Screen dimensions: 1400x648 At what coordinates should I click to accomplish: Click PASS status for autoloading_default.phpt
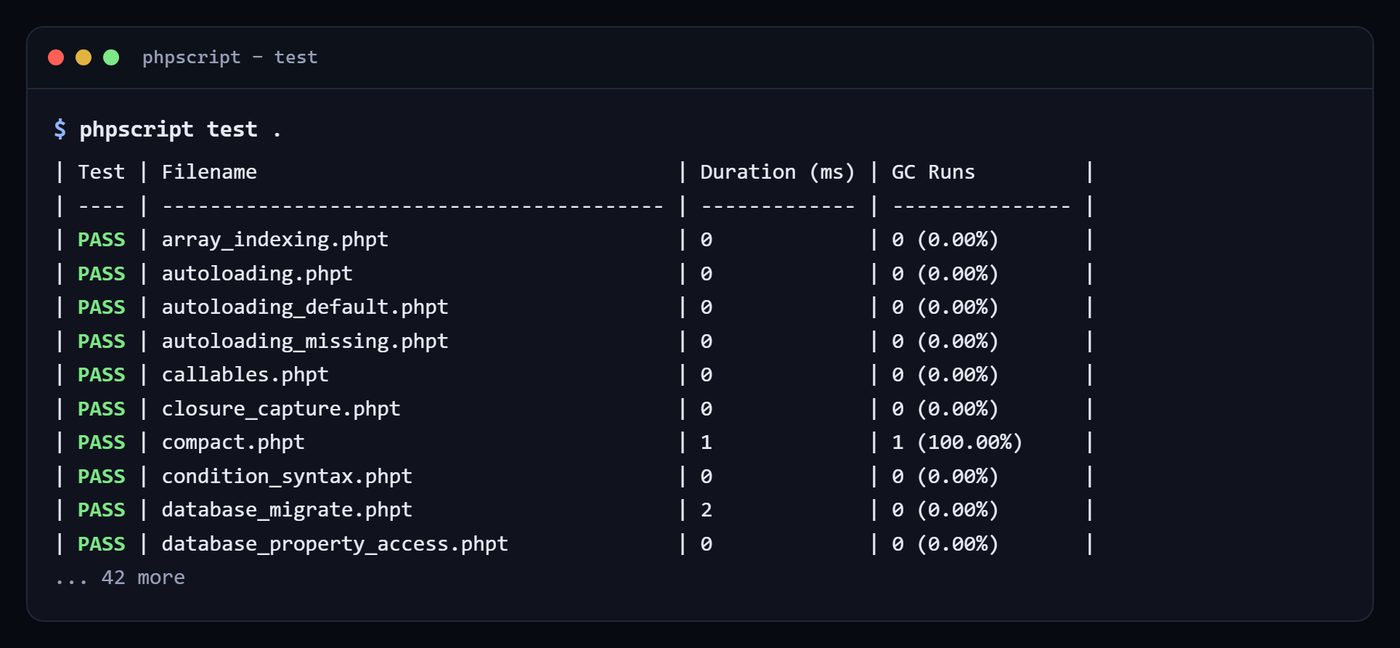[x=101, y=307]
